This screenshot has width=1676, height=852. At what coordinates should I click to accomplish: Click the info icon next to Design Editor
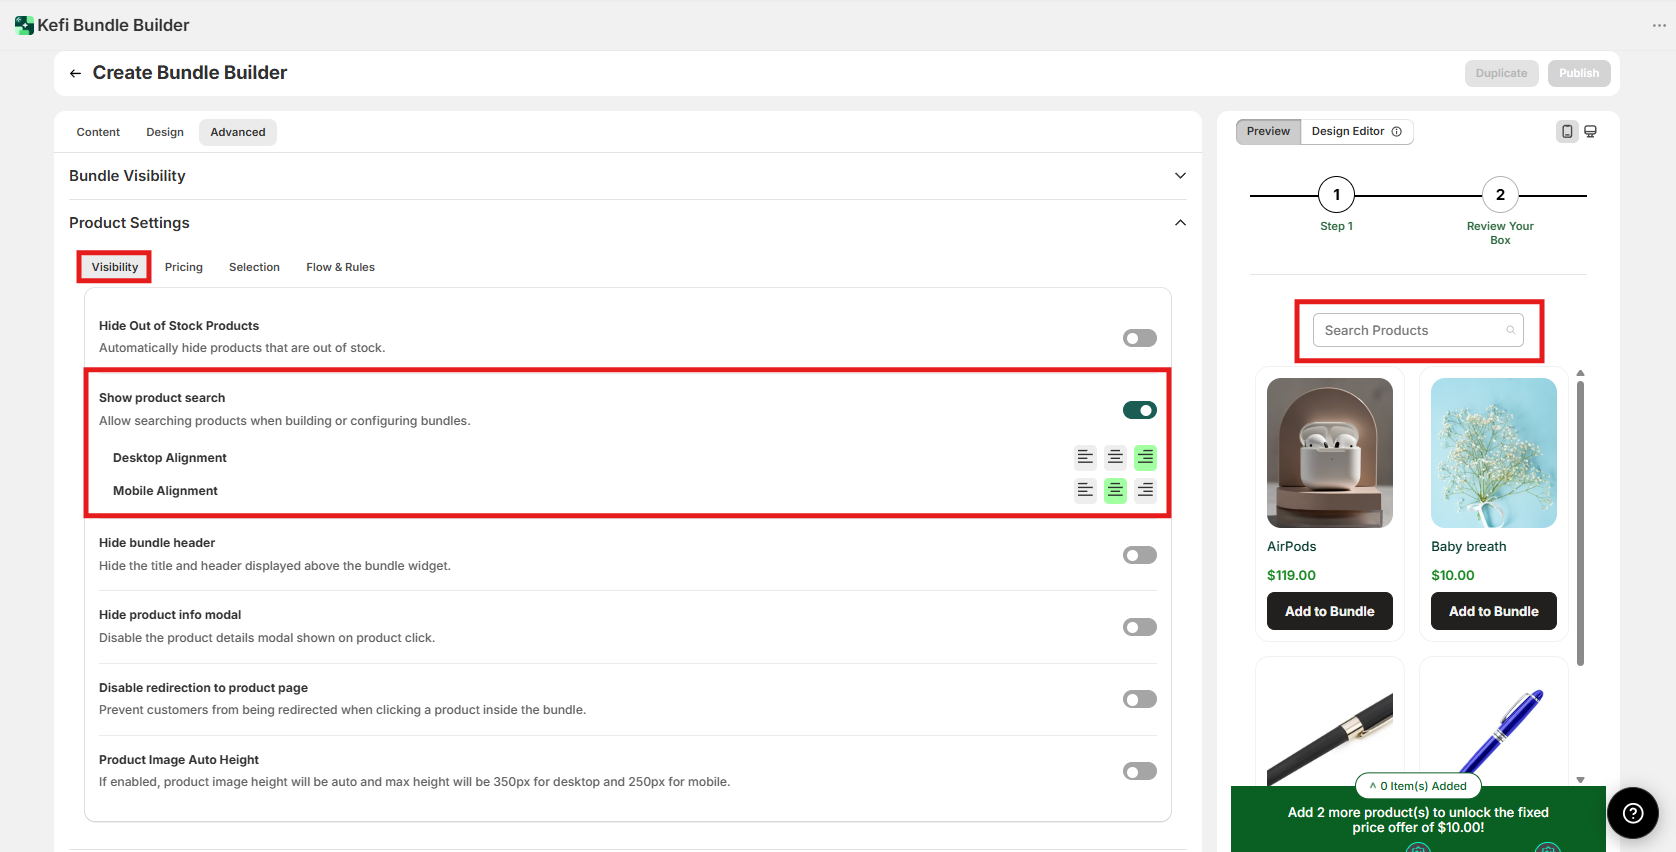1397,131
